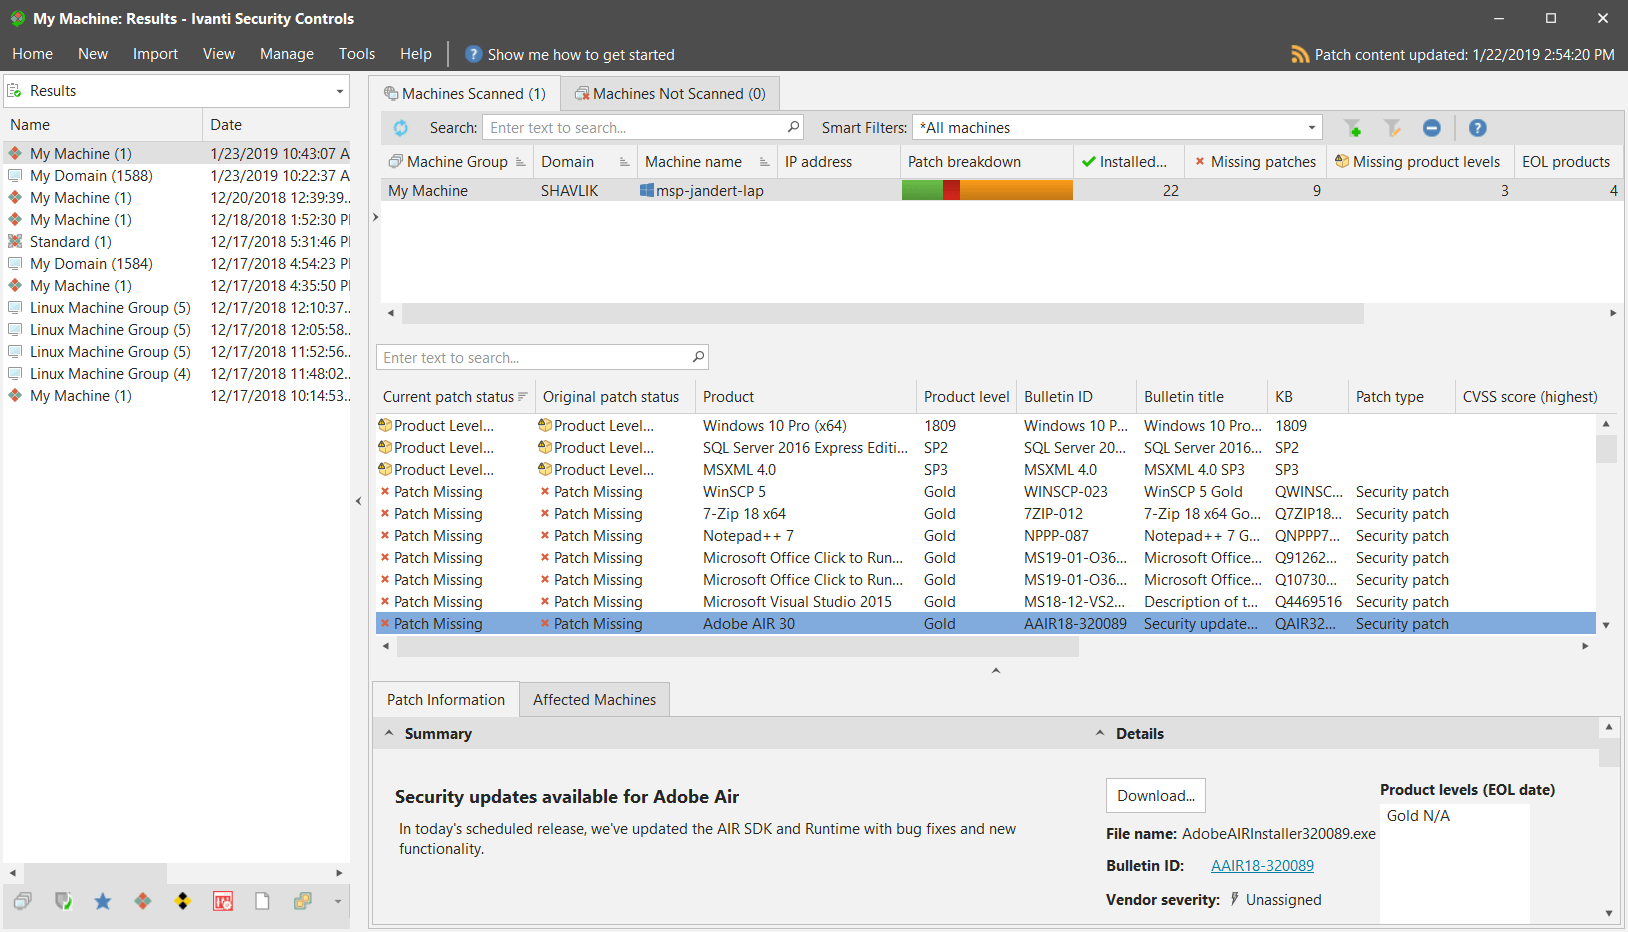Click the blue question icon before Show me how
1628x932 pixels.
(x=474, y=54)
